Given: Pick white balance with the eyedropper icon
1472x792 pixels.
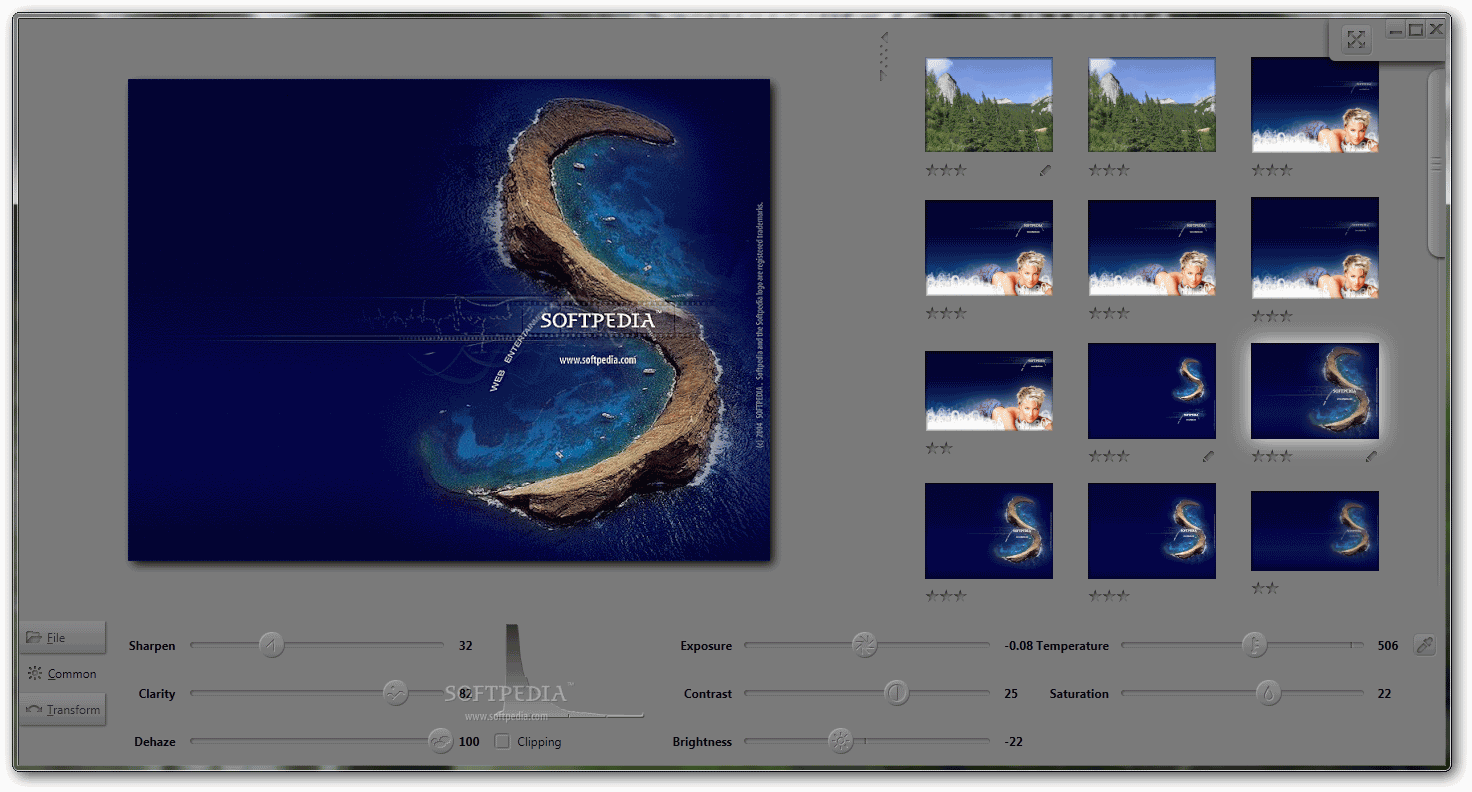Looking at the screenshot, I should pyautogui.click(x=1425, y=646).
